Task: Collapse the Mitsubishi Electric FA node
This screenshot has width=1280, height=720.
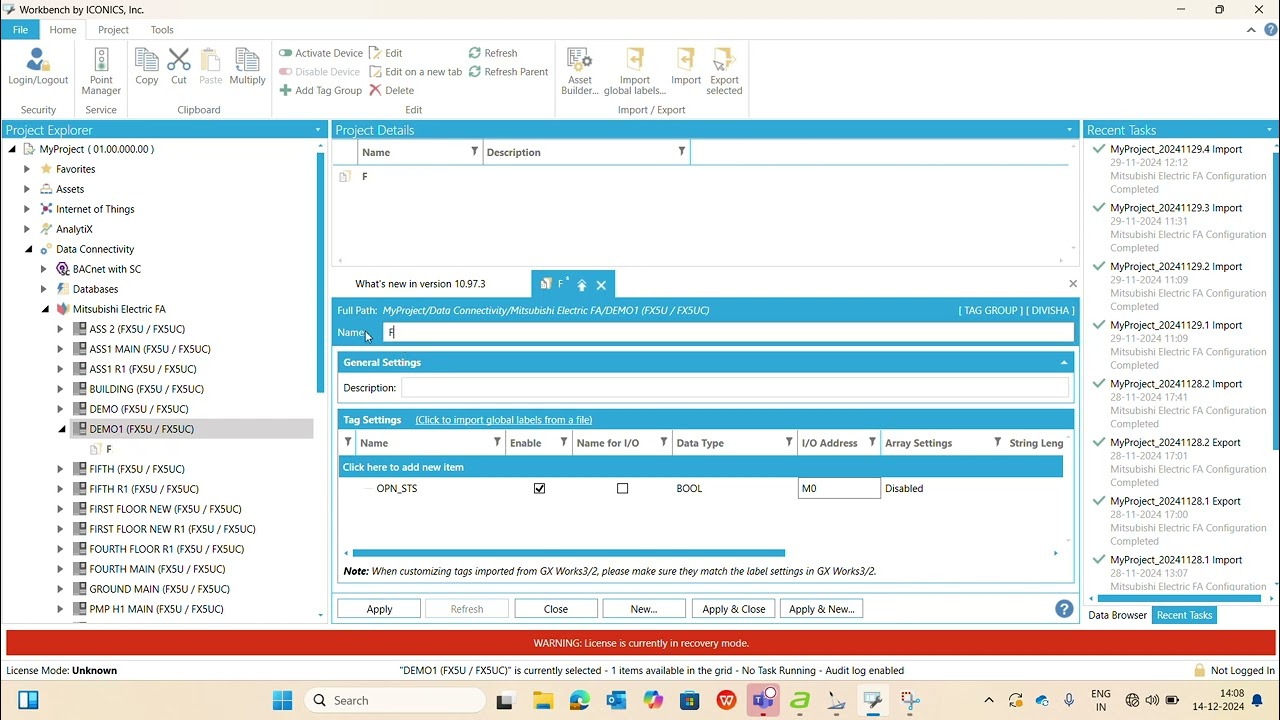Action: click(x=45, y=309)
